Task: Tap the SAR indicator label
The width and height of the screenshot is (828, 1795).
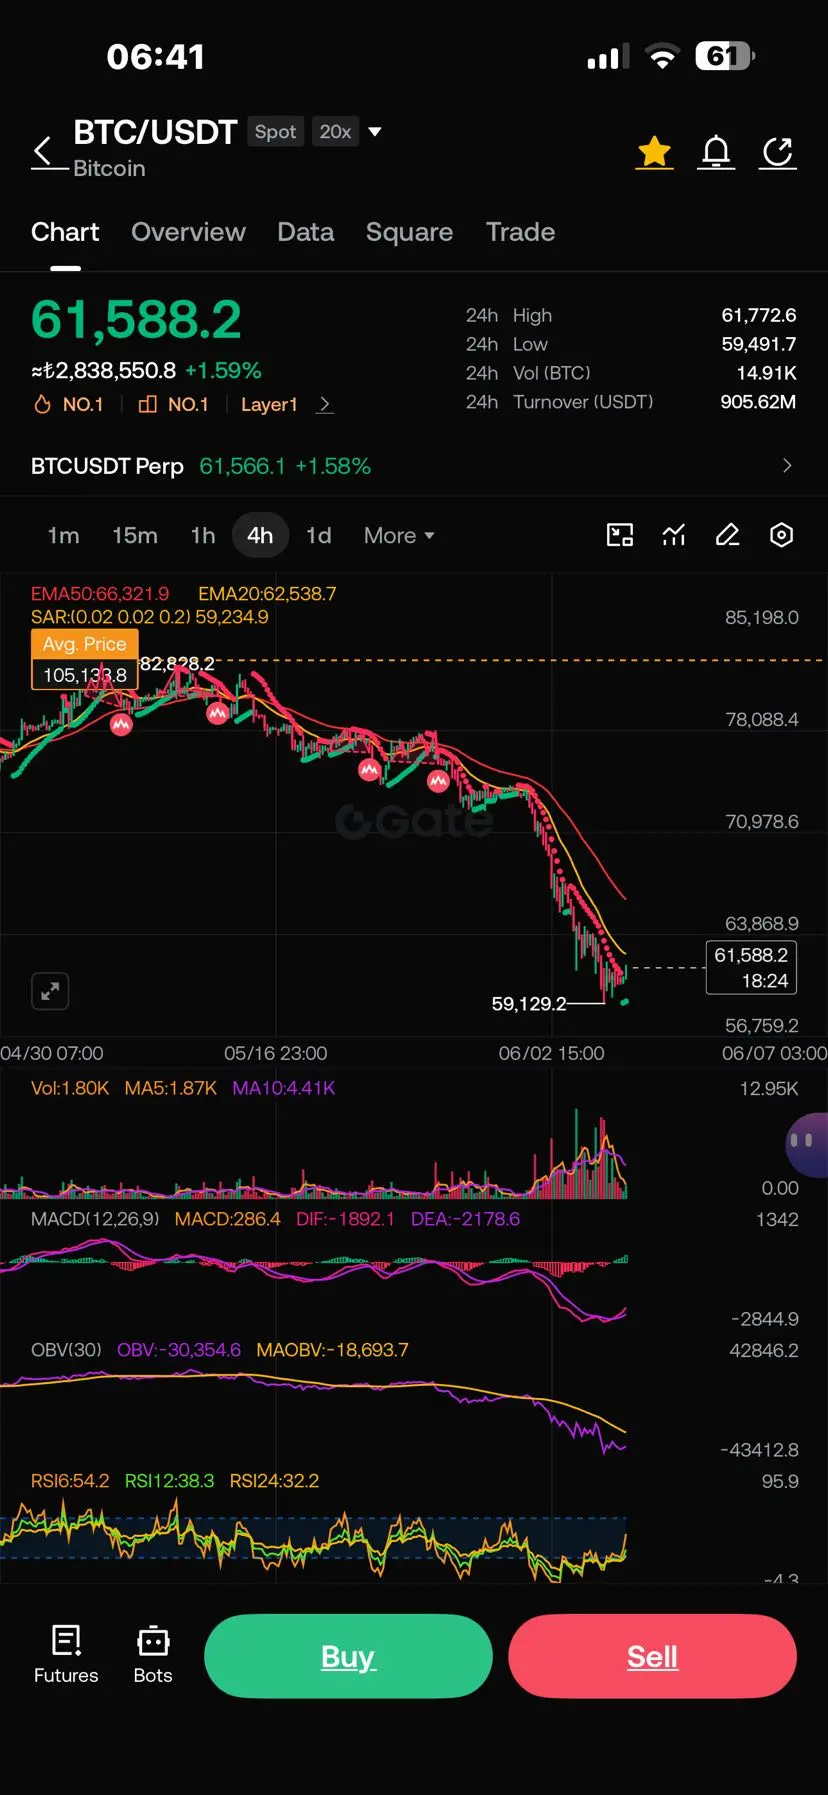Action: click(x=150, y=617)
